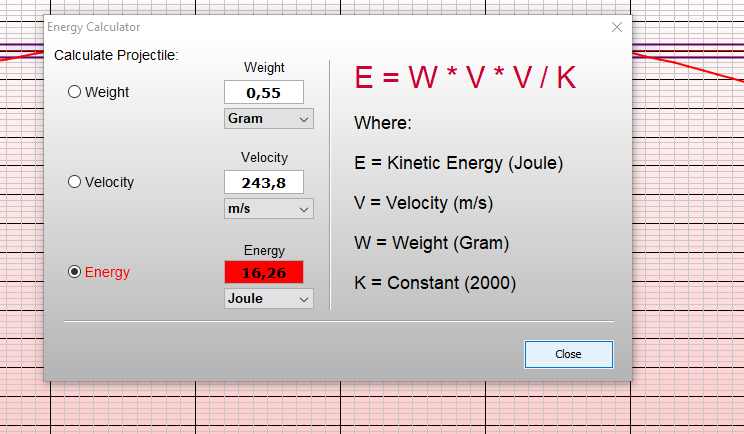This screenshot has width=744, height=434.
Task: Click the Where: label
Action: click(383, 123)
